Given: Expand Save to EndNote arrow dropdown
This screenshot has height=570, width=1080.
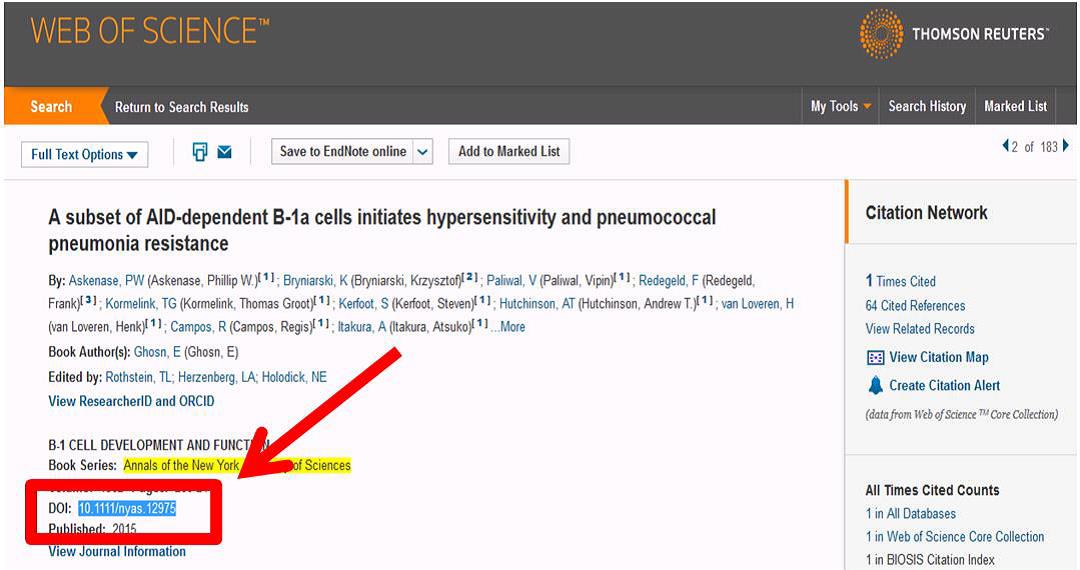Looking at the screenshot, I should pyautogui.click(x=423, y=151).
